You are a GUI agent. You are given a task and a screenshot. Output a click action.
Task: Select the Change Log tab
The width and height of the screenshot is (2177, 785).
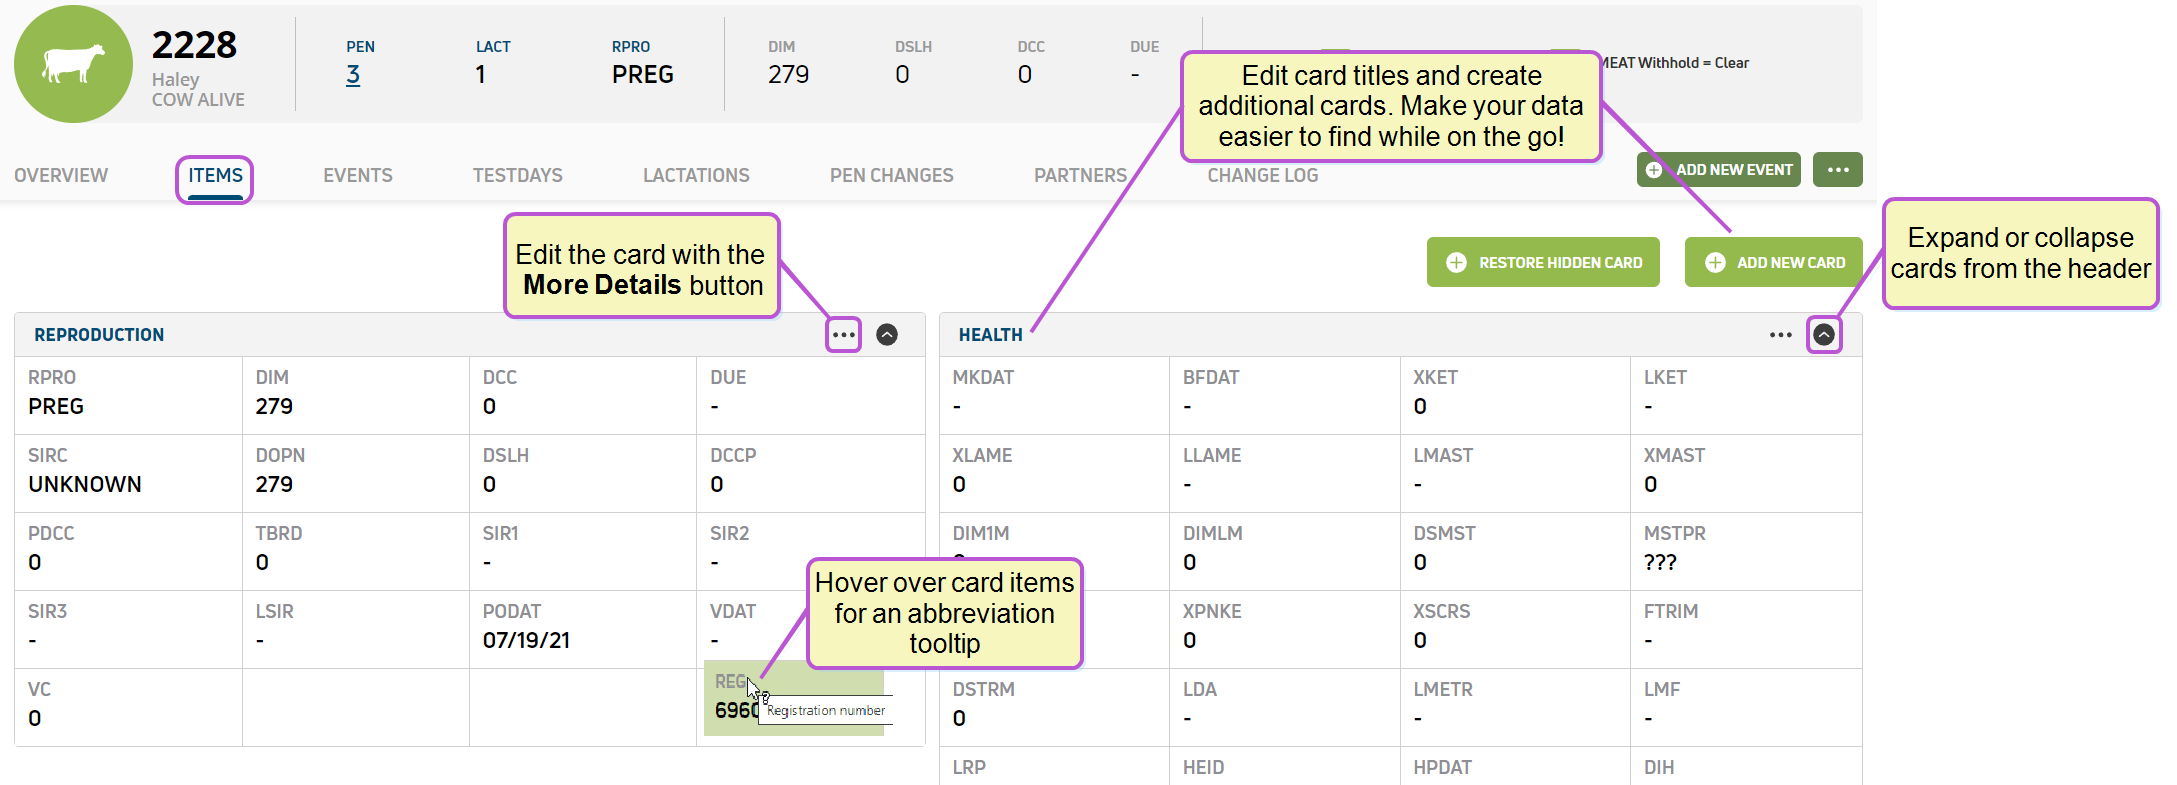pos(1263,175)
